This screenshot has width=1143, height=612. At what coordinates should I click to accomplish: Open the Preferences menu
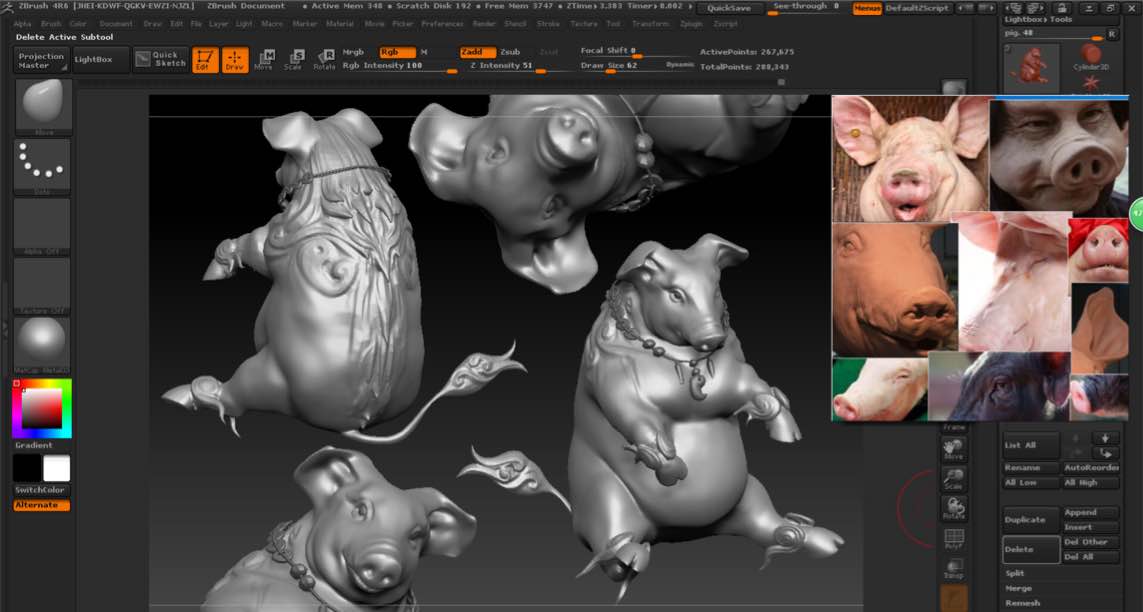click(442, 24)
